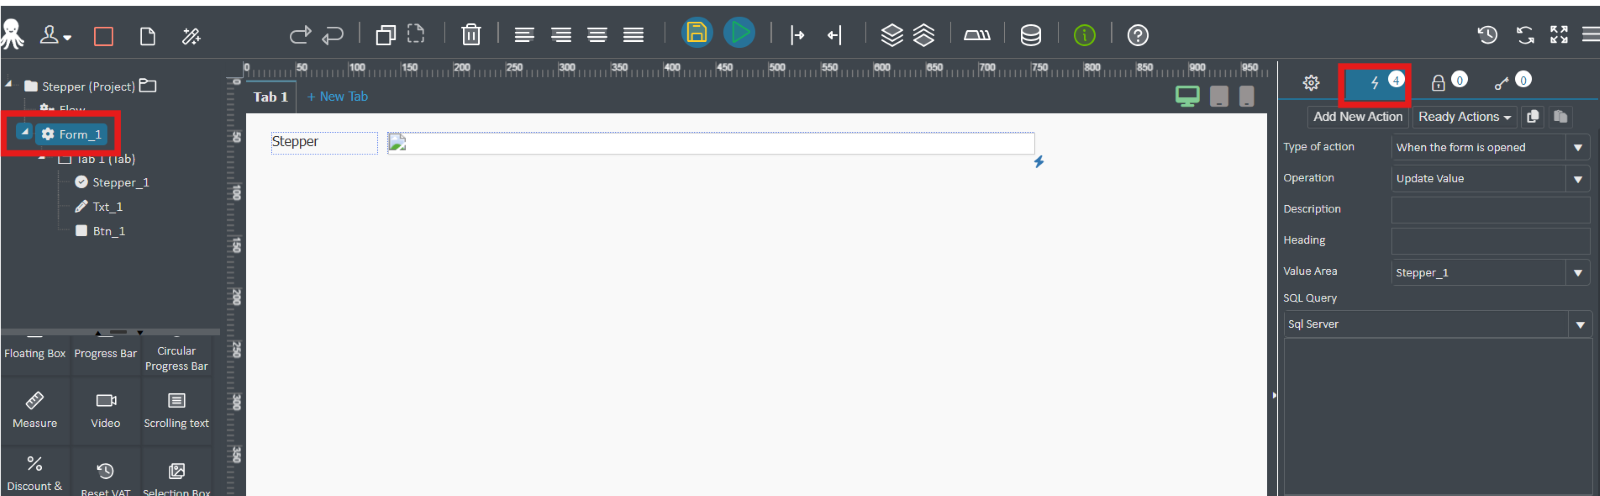1600x496 pixels.
Task: Open the Value Area dropdown
Action: click(1490, 272)
